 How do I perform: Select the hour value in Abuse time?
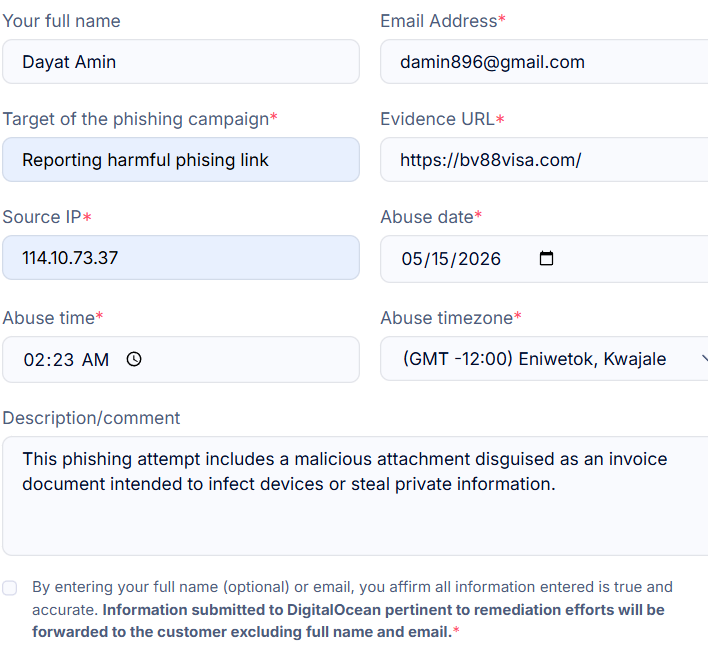[33, 360]
